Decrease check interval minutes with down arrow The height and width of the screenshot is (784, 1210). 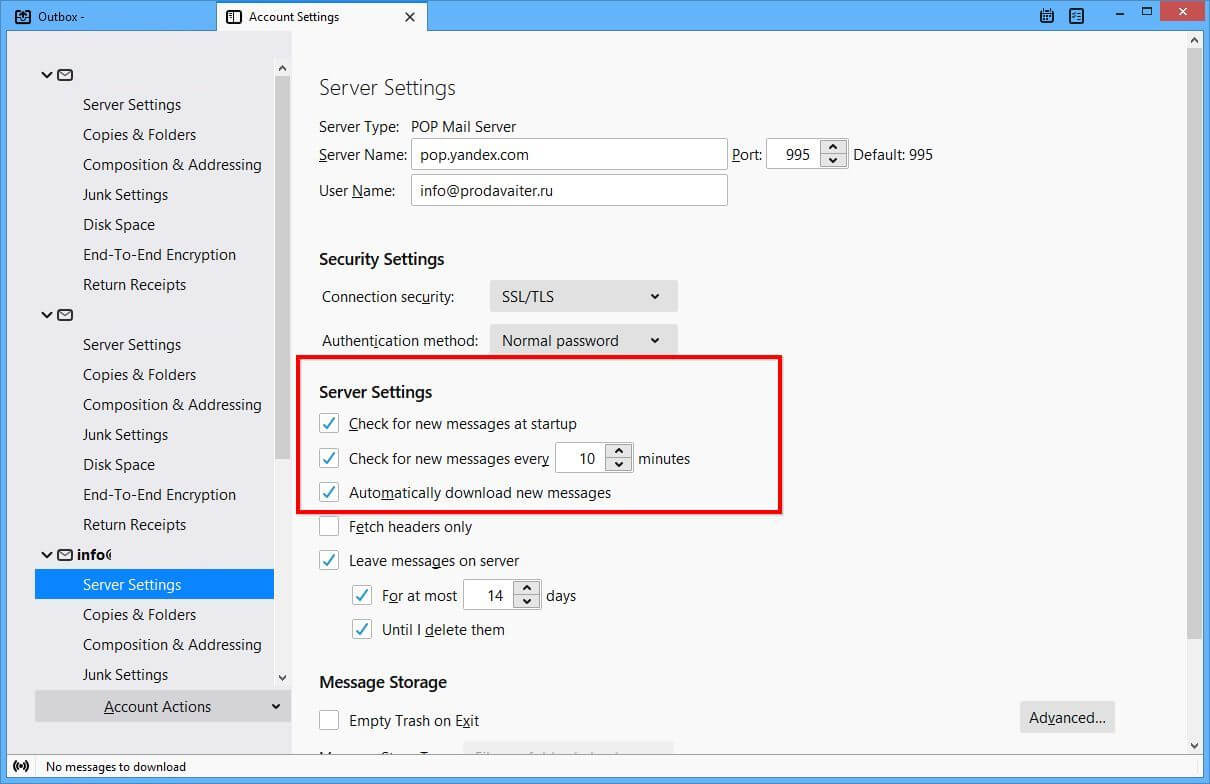pyautogui.click(x=620, y=465)
